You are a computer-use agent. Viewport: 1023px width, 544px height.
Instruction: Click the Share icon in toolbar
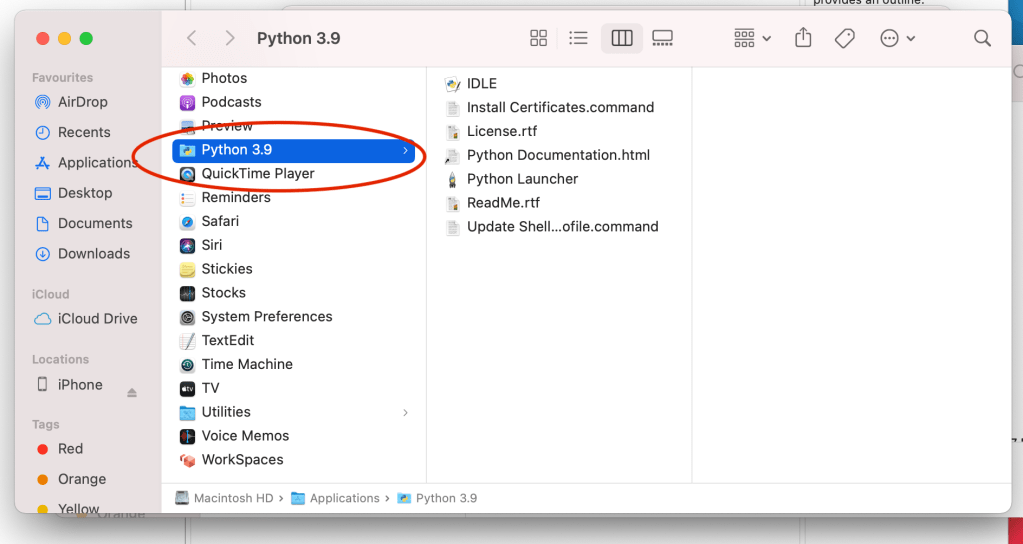(803, 38)
